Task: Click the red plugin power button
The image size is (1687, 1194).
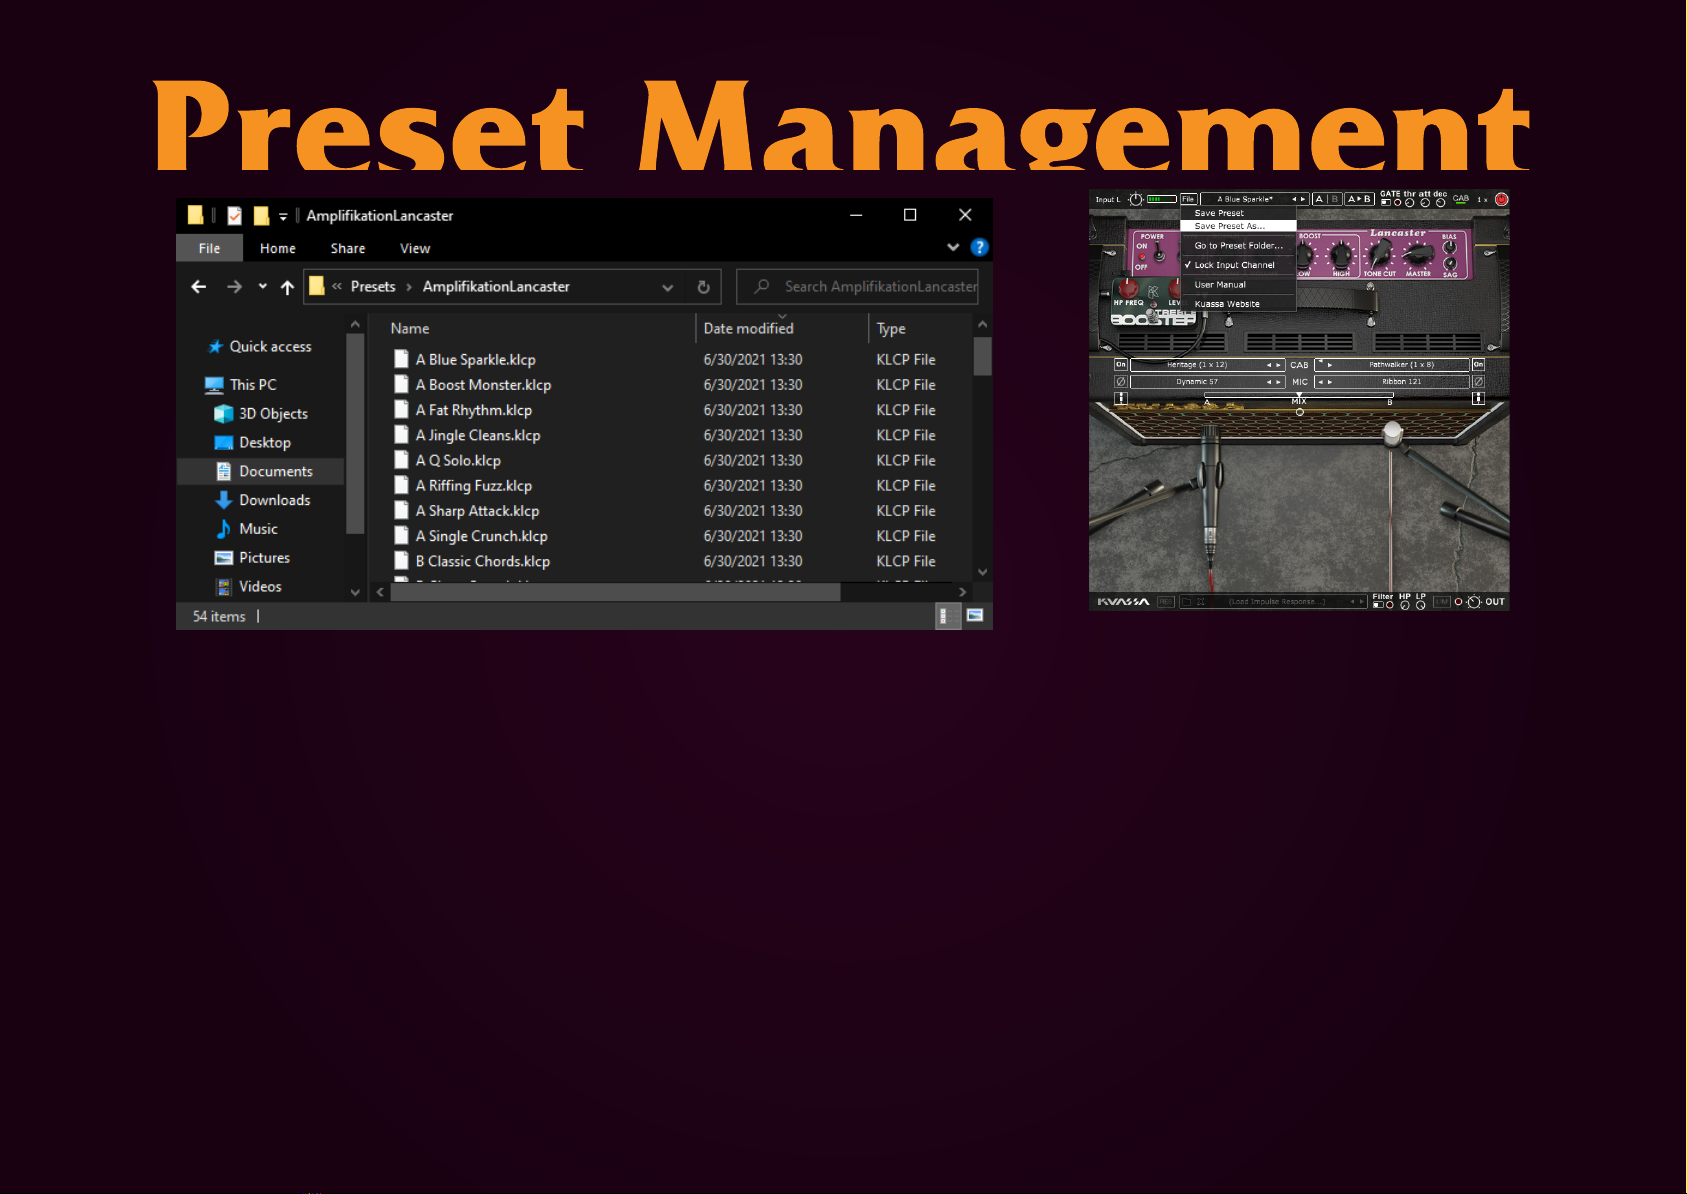Action: click(x=1501, y=199)
